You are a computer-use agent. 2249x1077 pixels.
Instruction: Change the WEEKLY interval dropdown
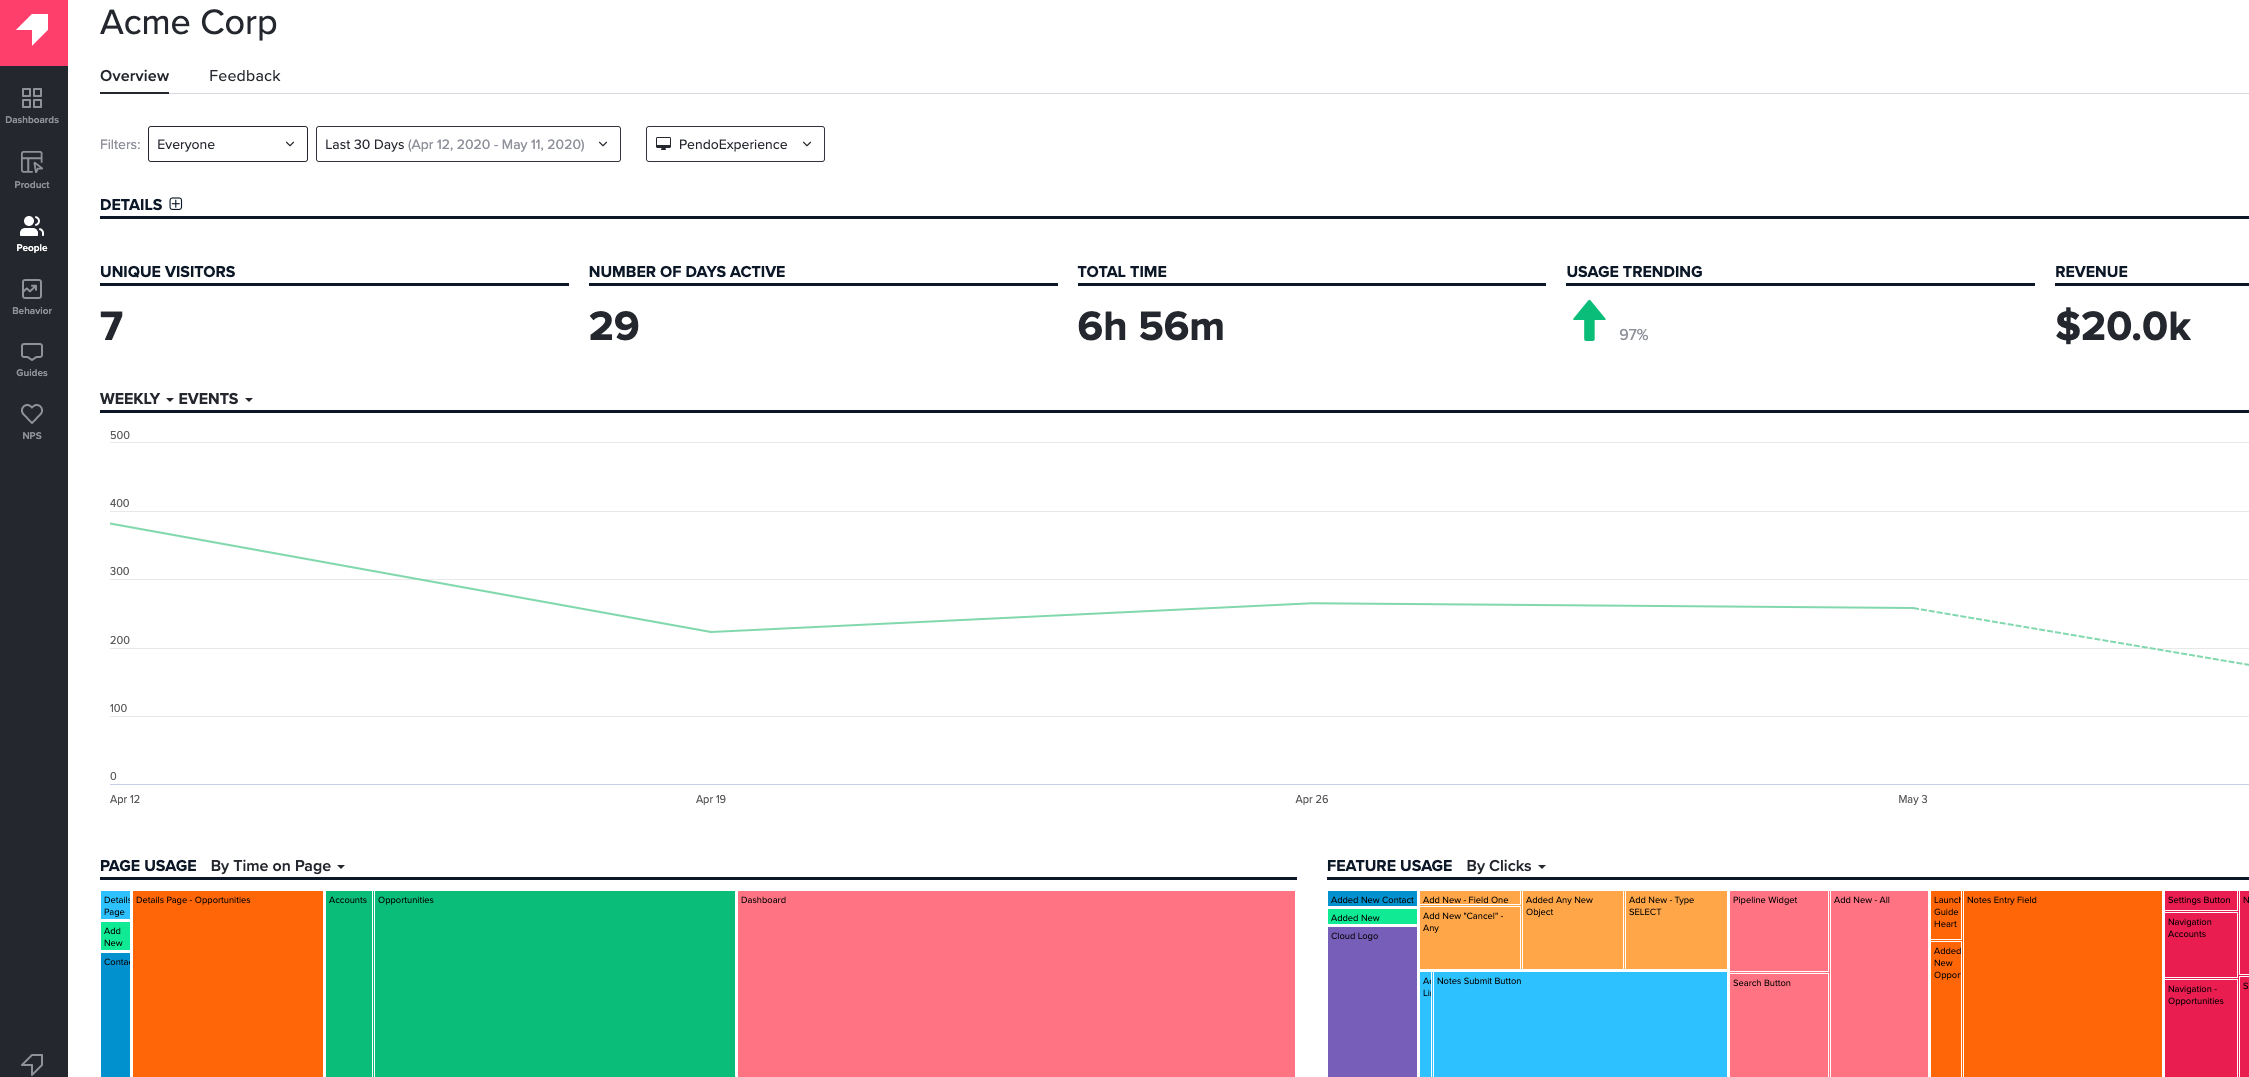pyautogui.click(x=137, y=399)
